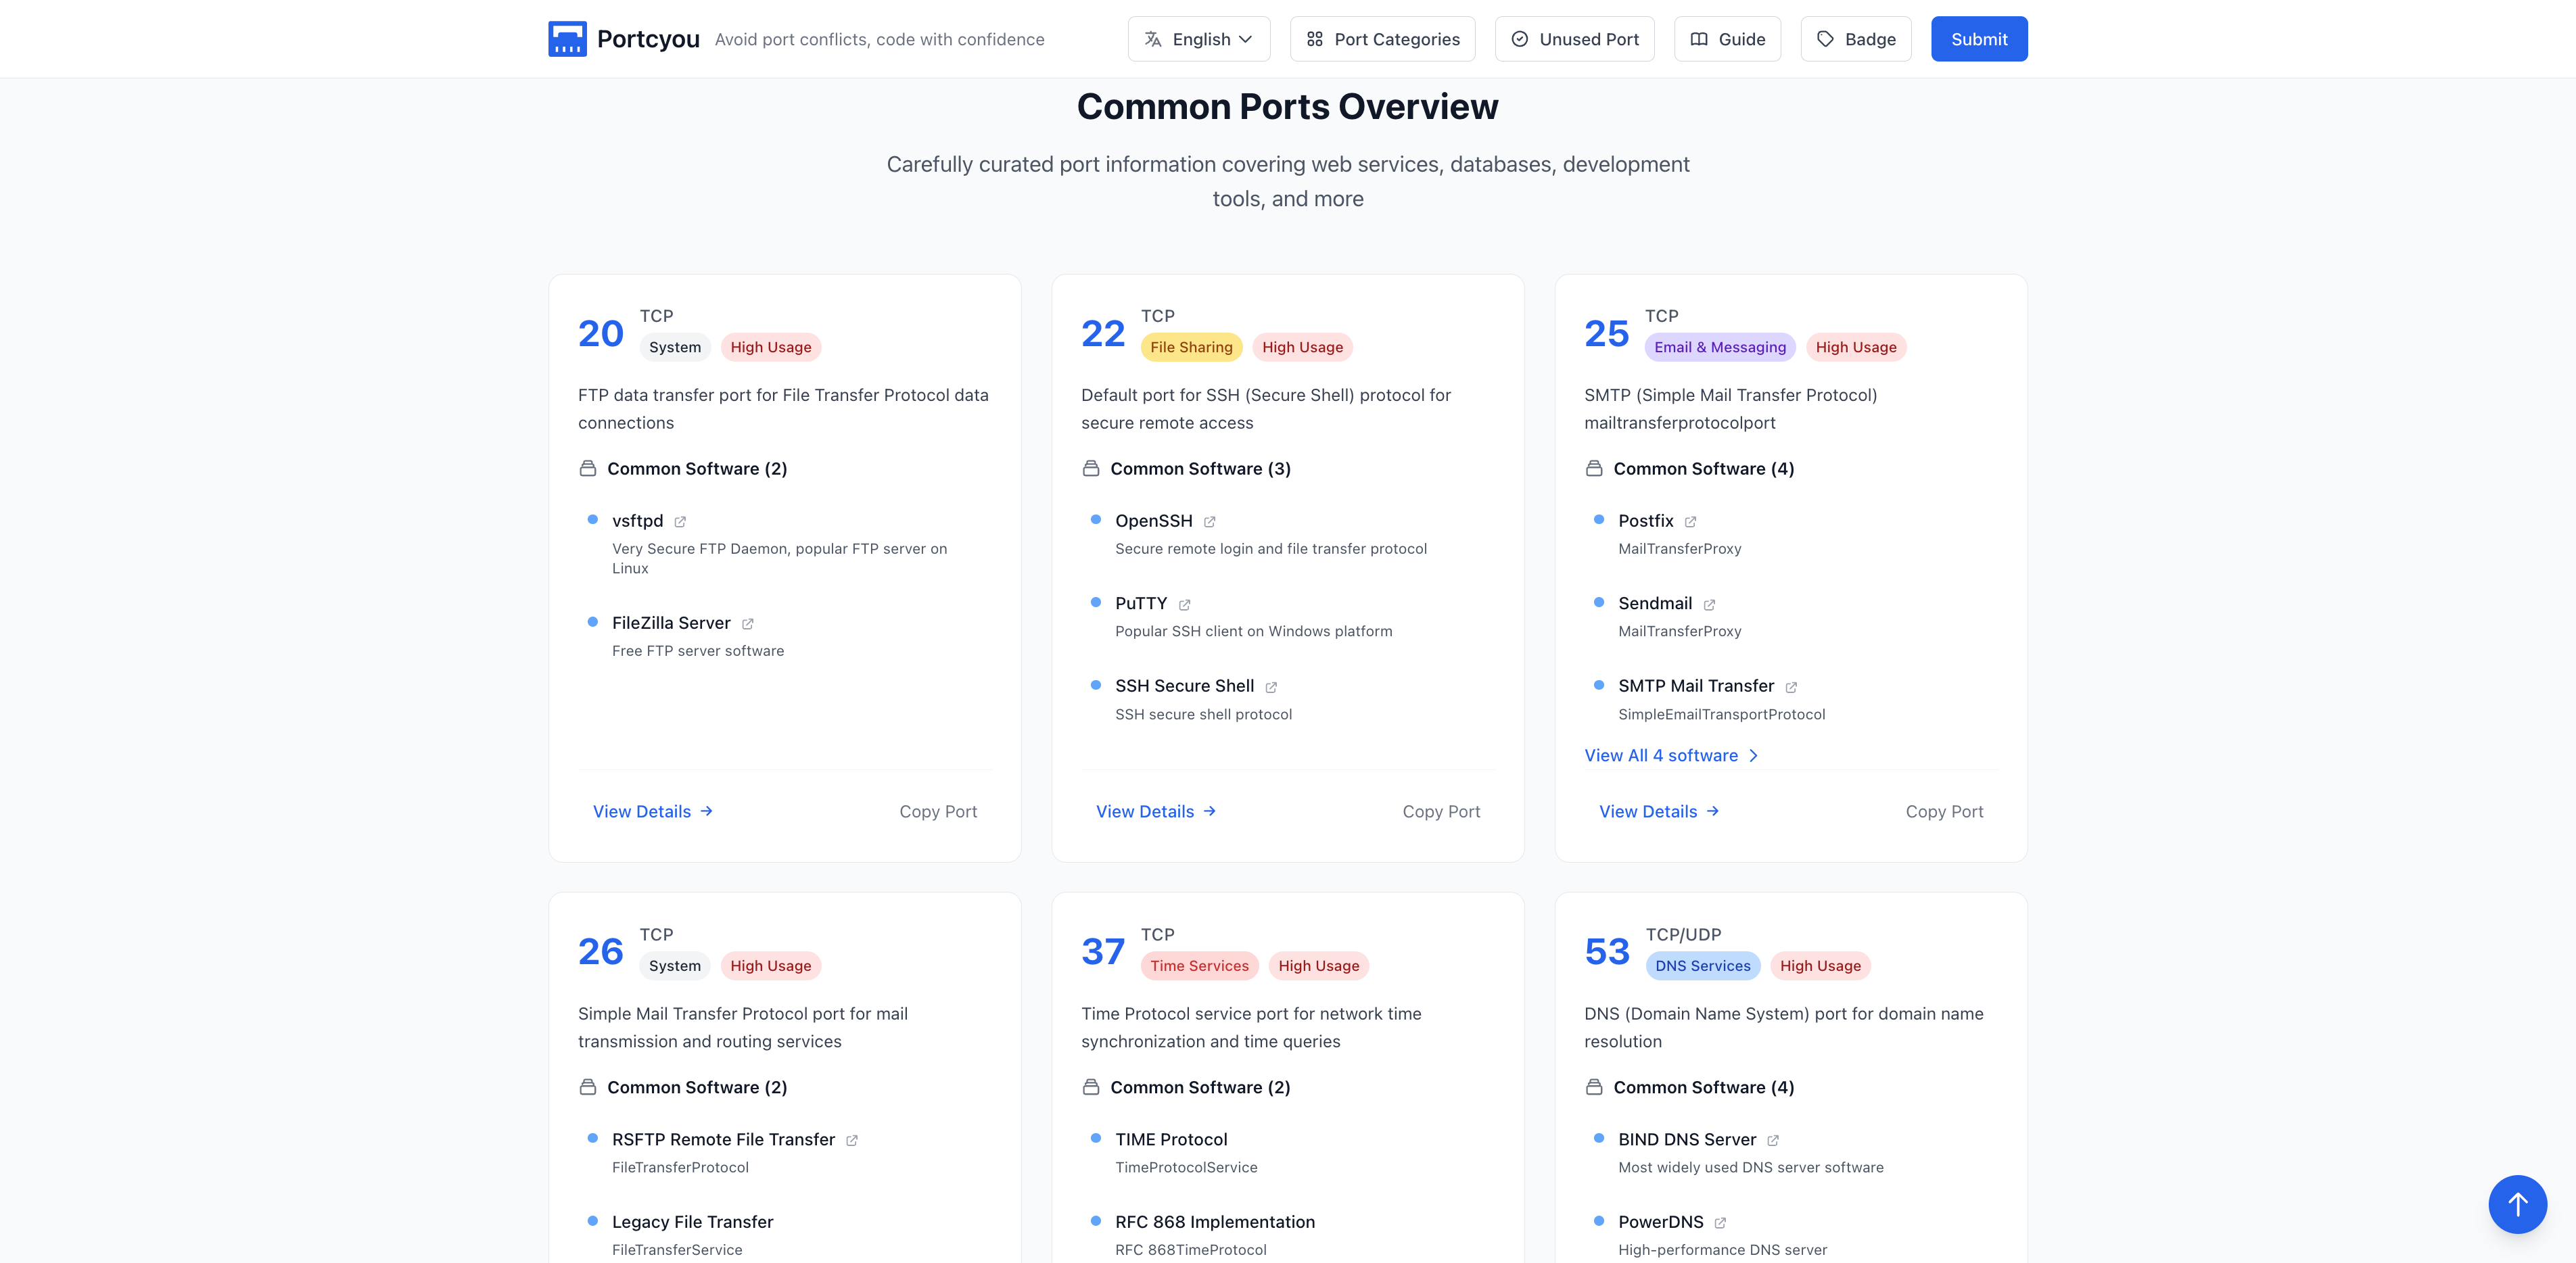Go to the Unused Port page
The image size is (2576, 1263).
click(1574, 39)
